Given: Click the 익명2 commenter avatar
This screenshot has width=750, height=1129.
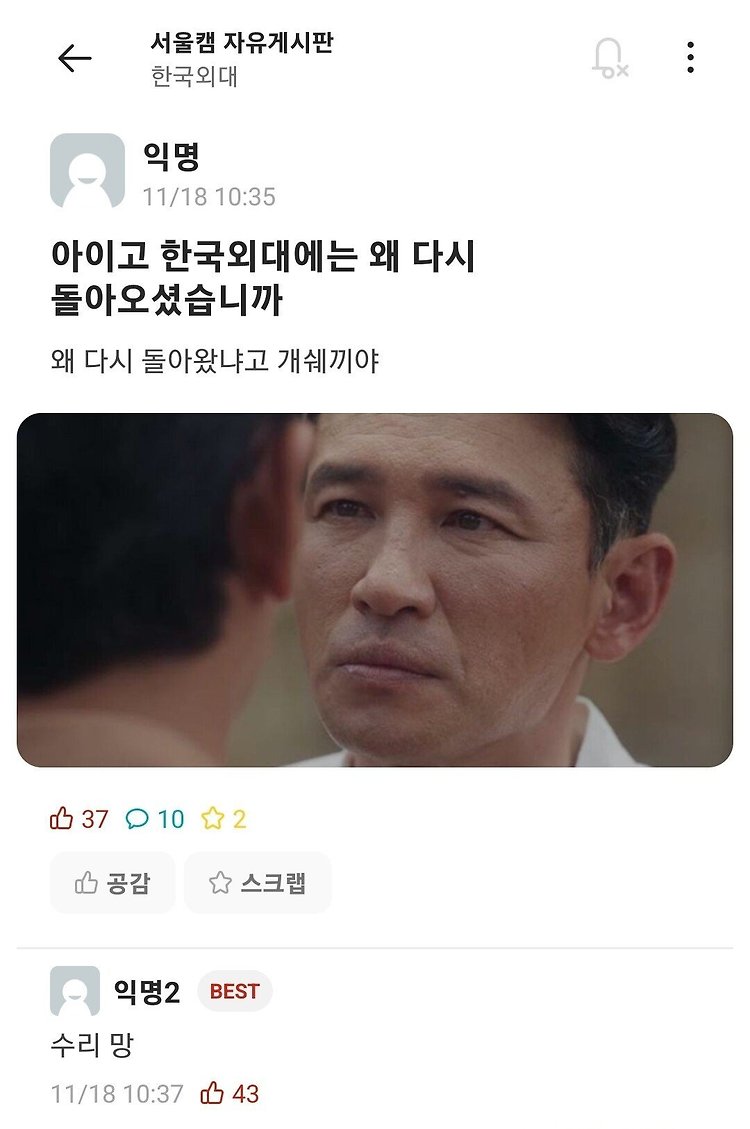Looking at the screenshot, I should (75, 991).
